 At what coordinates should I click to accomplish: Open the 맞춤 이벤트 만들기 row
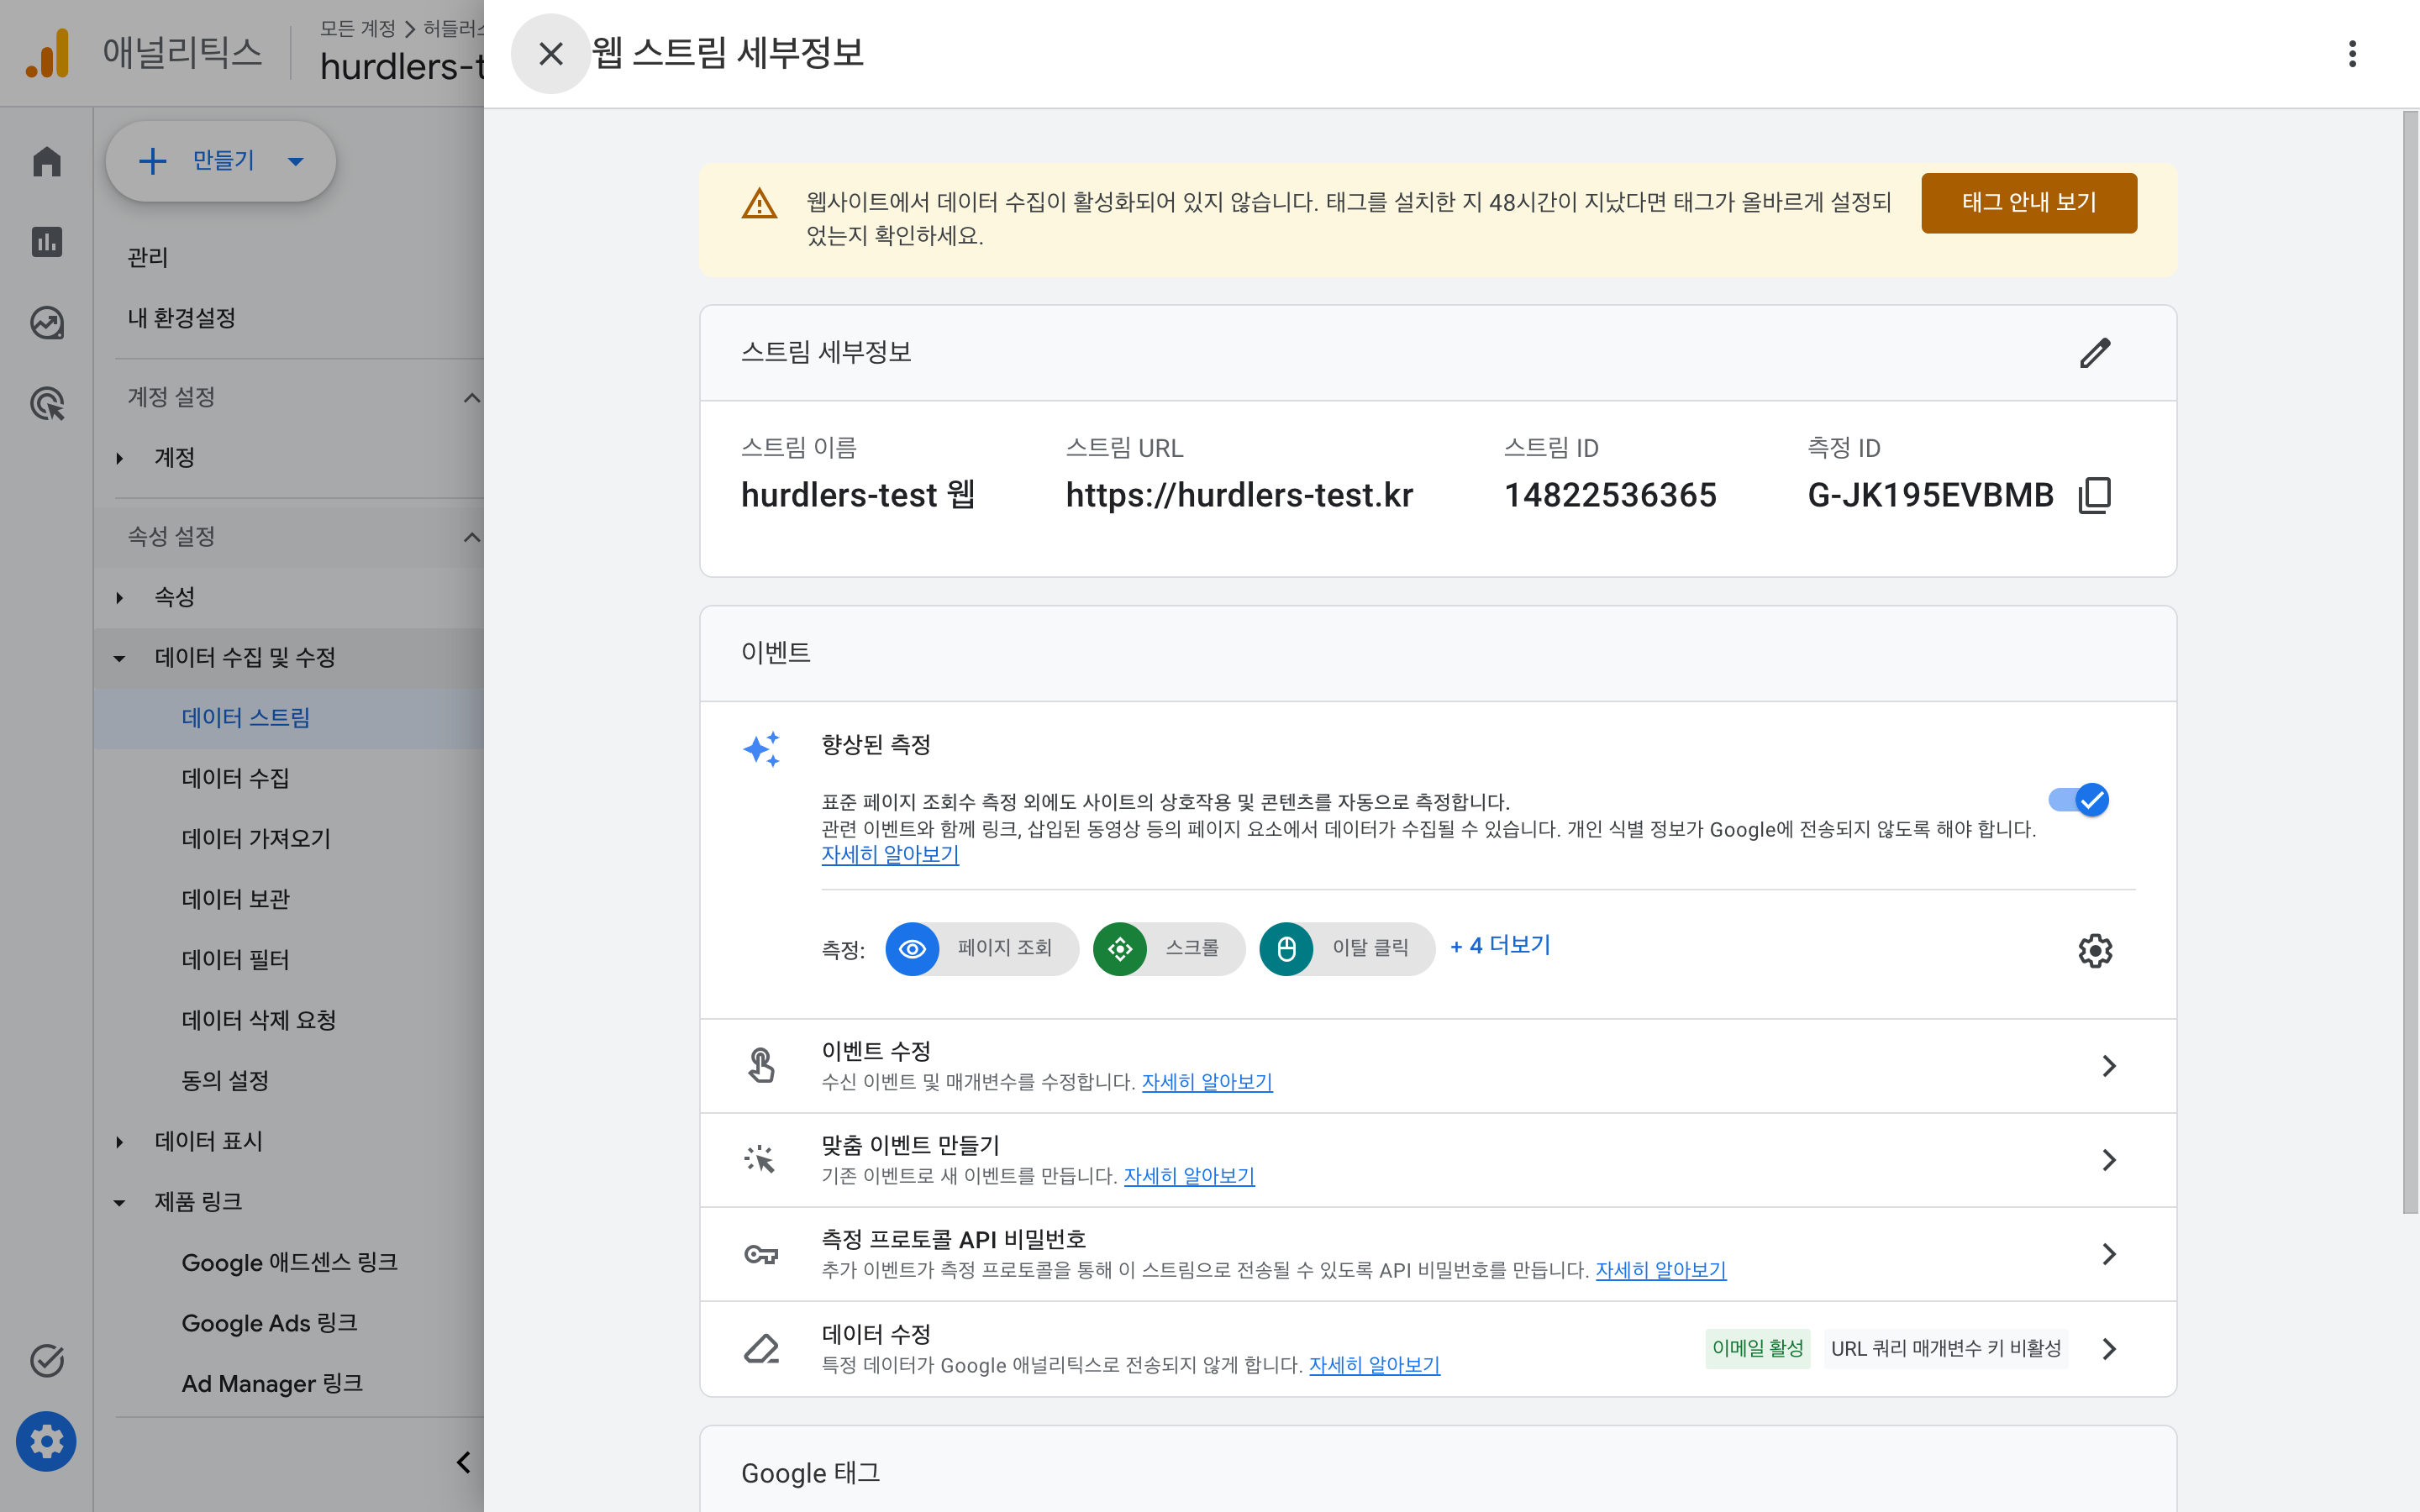tap(1438, 1160)
